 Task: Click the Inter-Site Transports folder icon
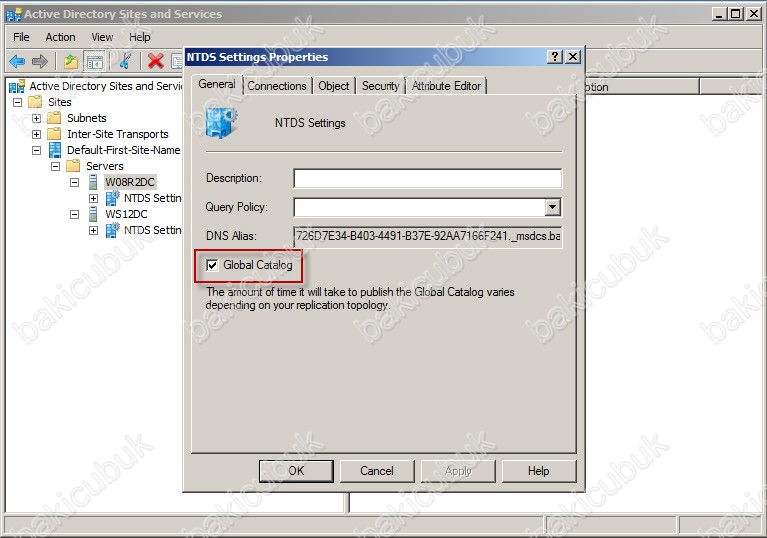pyautogui.click(x=54, y=134)
